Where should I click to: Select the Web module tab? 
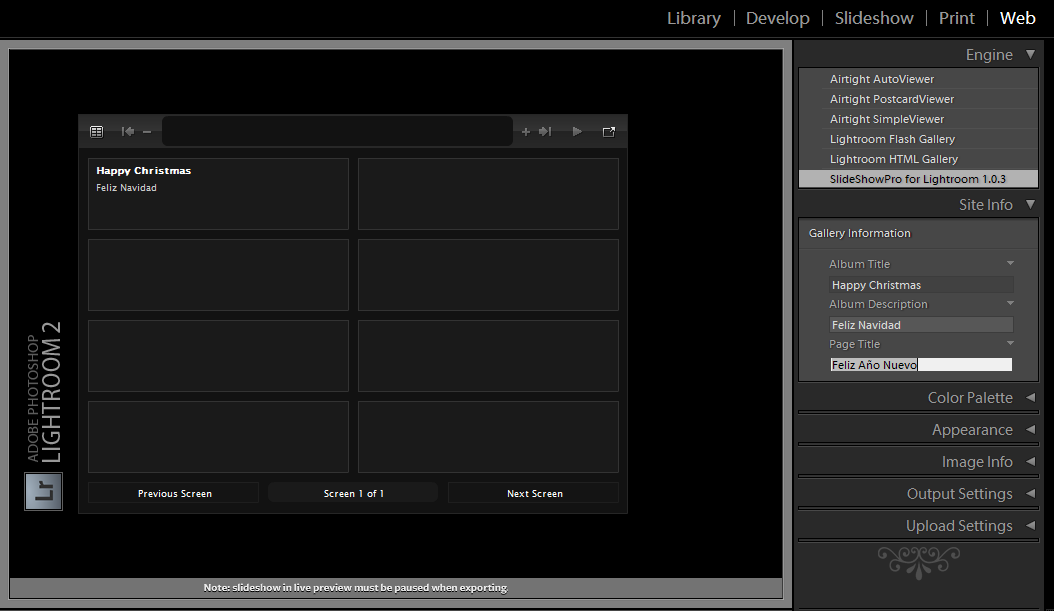pos(1018,18)
